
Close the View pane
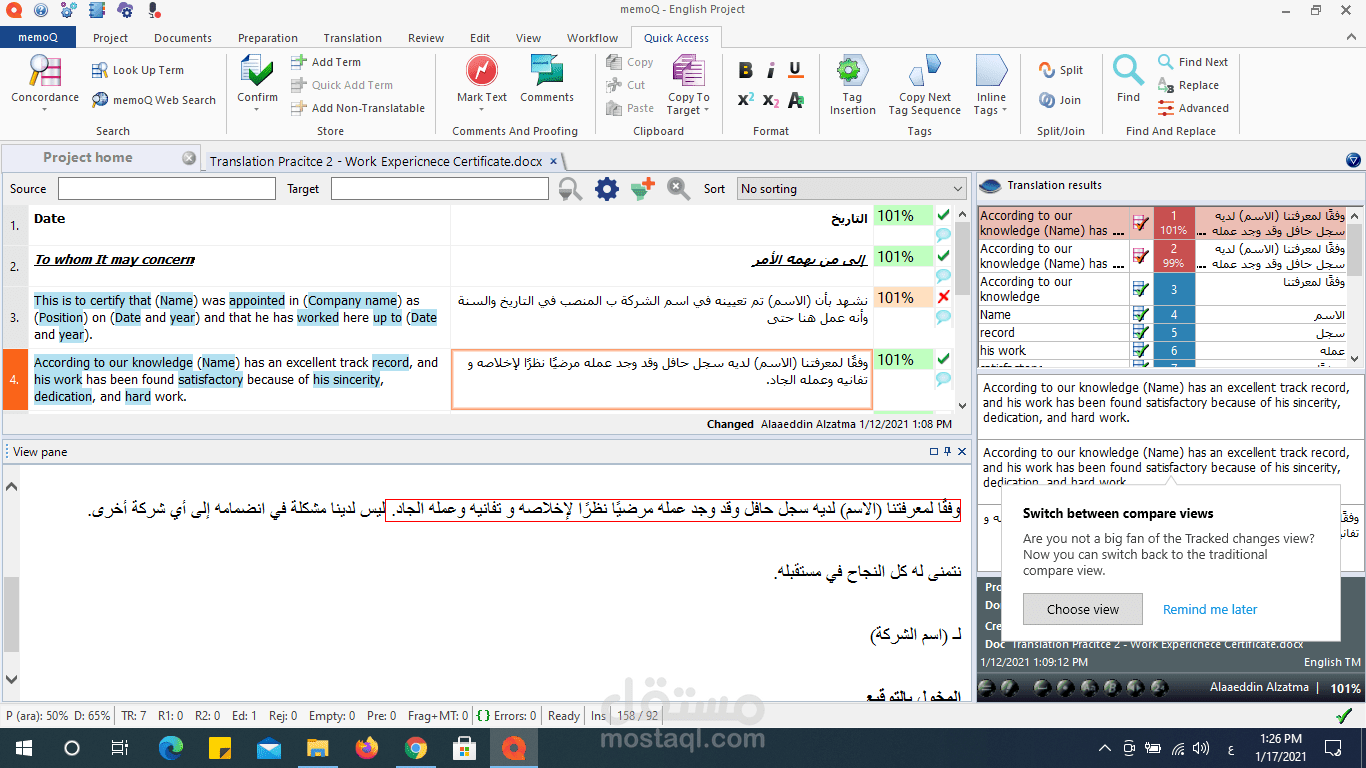pos(962,452)
